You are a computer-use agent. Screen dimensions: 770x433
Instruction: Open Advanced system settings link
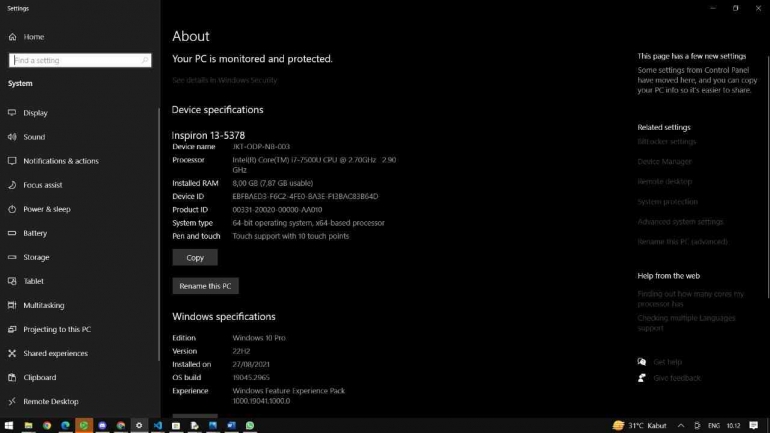[x=681, y=222]
